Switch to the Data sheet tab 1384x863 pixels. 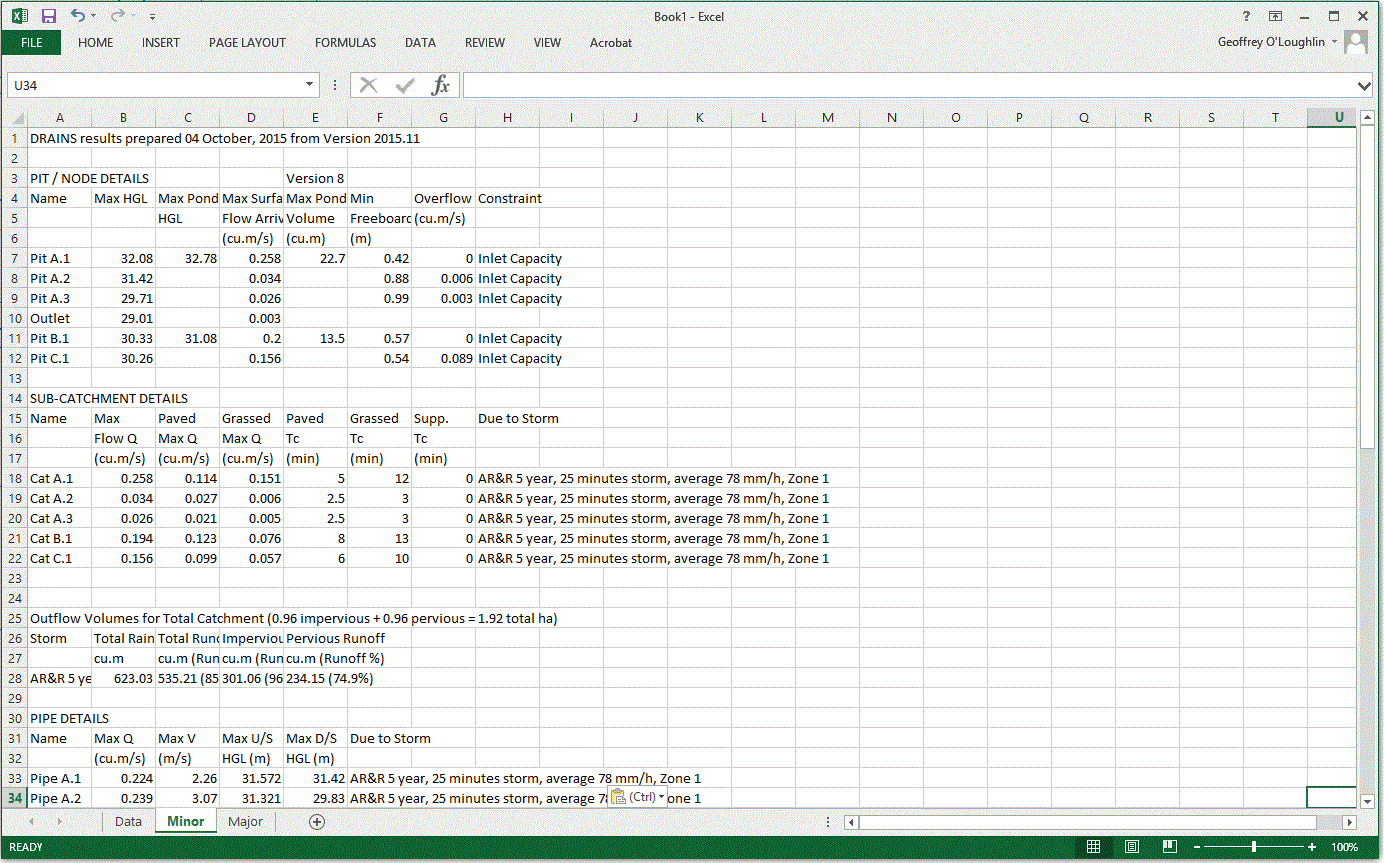tap(128, 821)
